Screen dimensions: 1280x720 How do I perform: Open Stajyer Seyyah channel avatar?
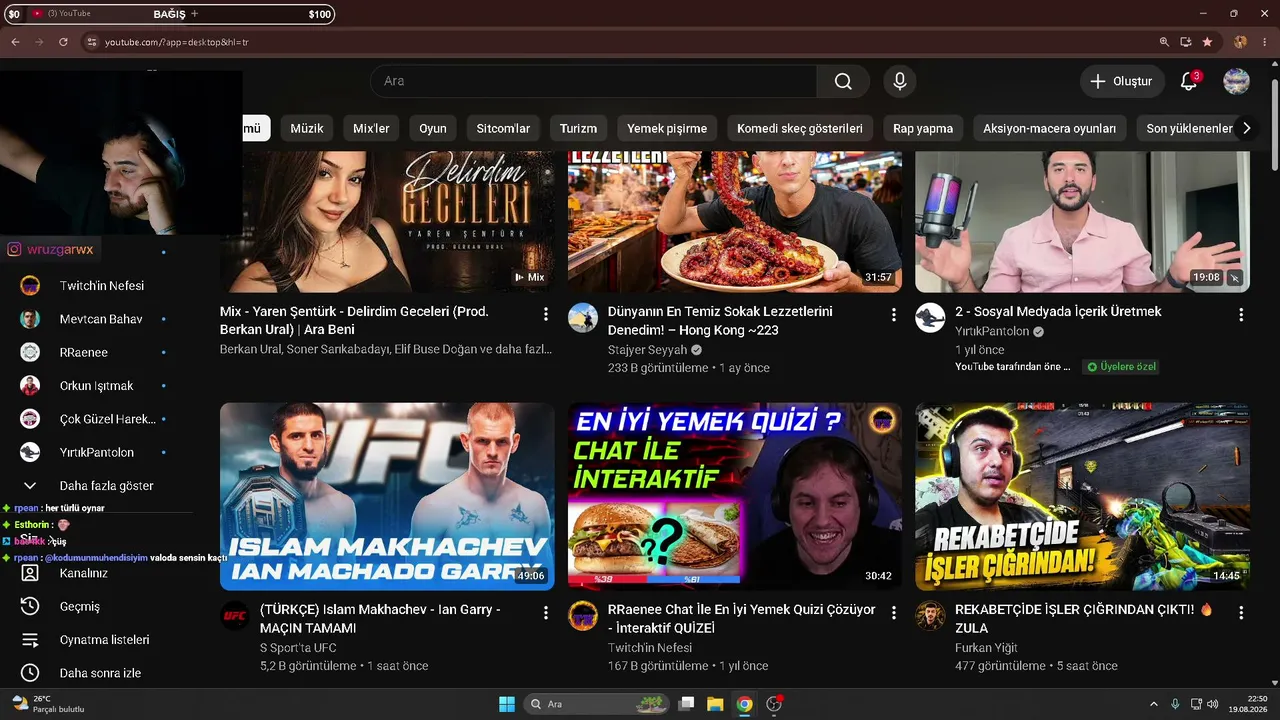[583, 318]
